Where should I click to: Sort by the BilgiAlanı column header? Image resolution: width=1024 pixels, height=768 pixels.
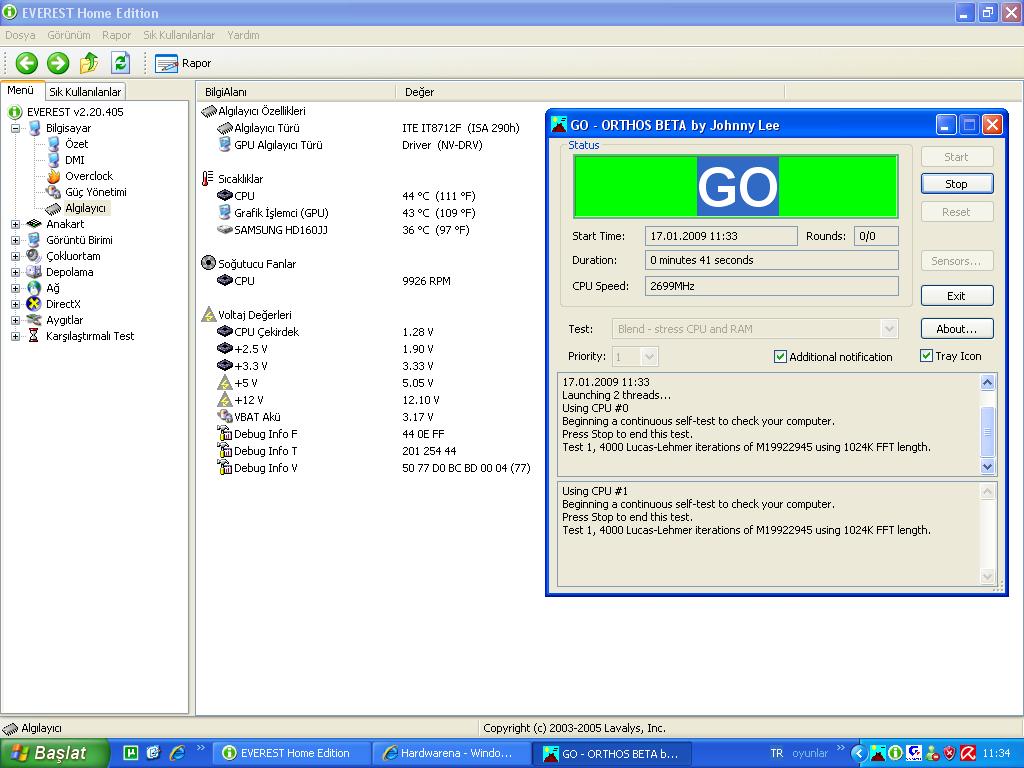pyautogui.click(x=296, y=92)
